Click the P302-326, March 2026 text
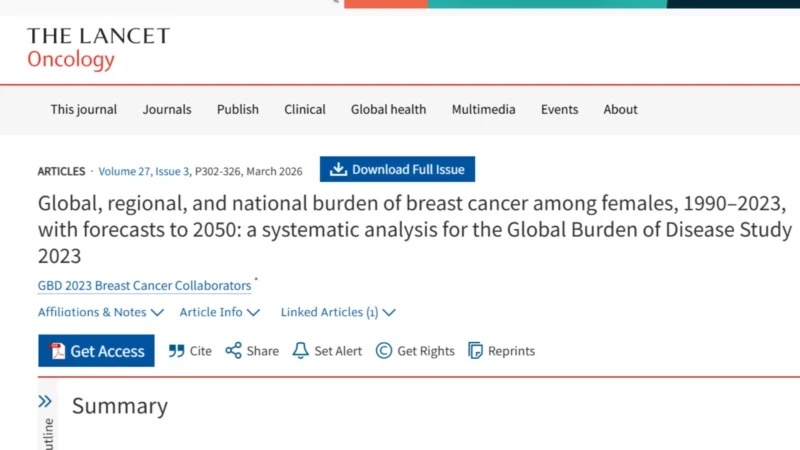This screenshot has width=800, height=450. click(x=248, y=171)
